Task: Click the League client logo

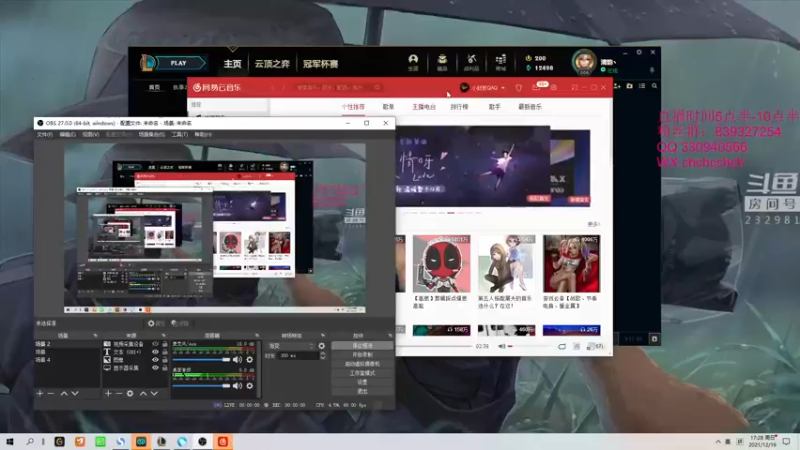Action: click(x=148, y=63)
